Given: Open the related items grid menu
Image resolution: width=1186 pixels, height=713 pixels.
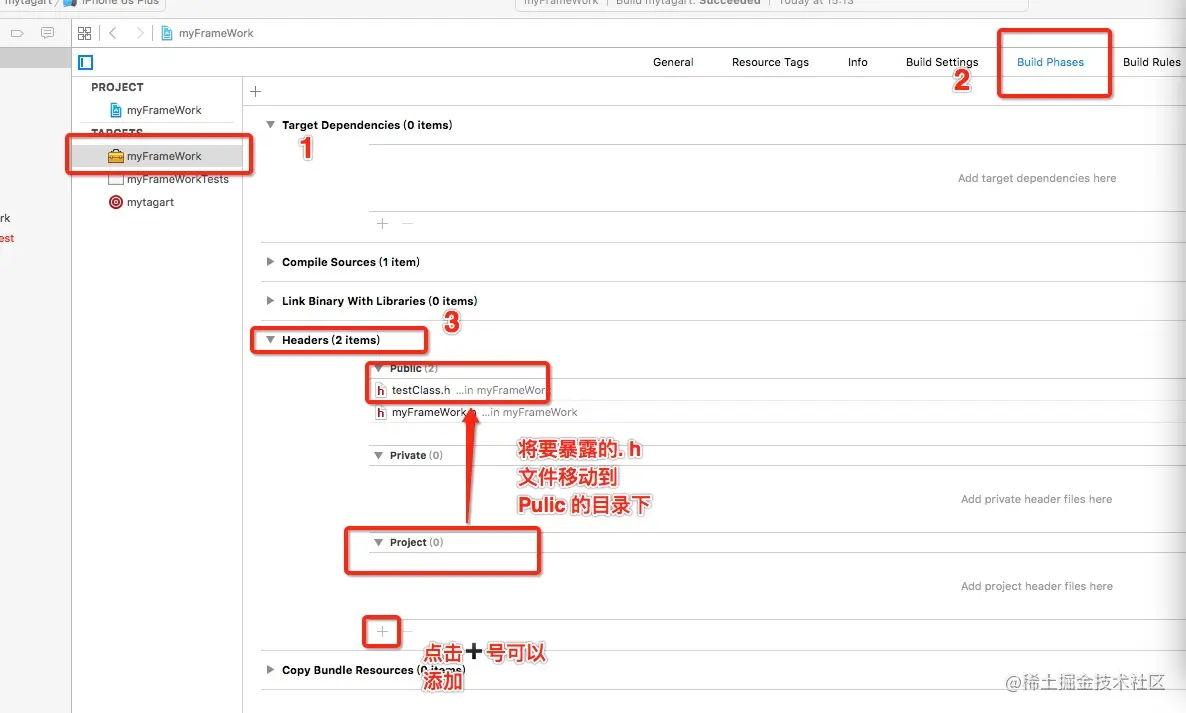Looking at the screenshot, I should point(85,33).
